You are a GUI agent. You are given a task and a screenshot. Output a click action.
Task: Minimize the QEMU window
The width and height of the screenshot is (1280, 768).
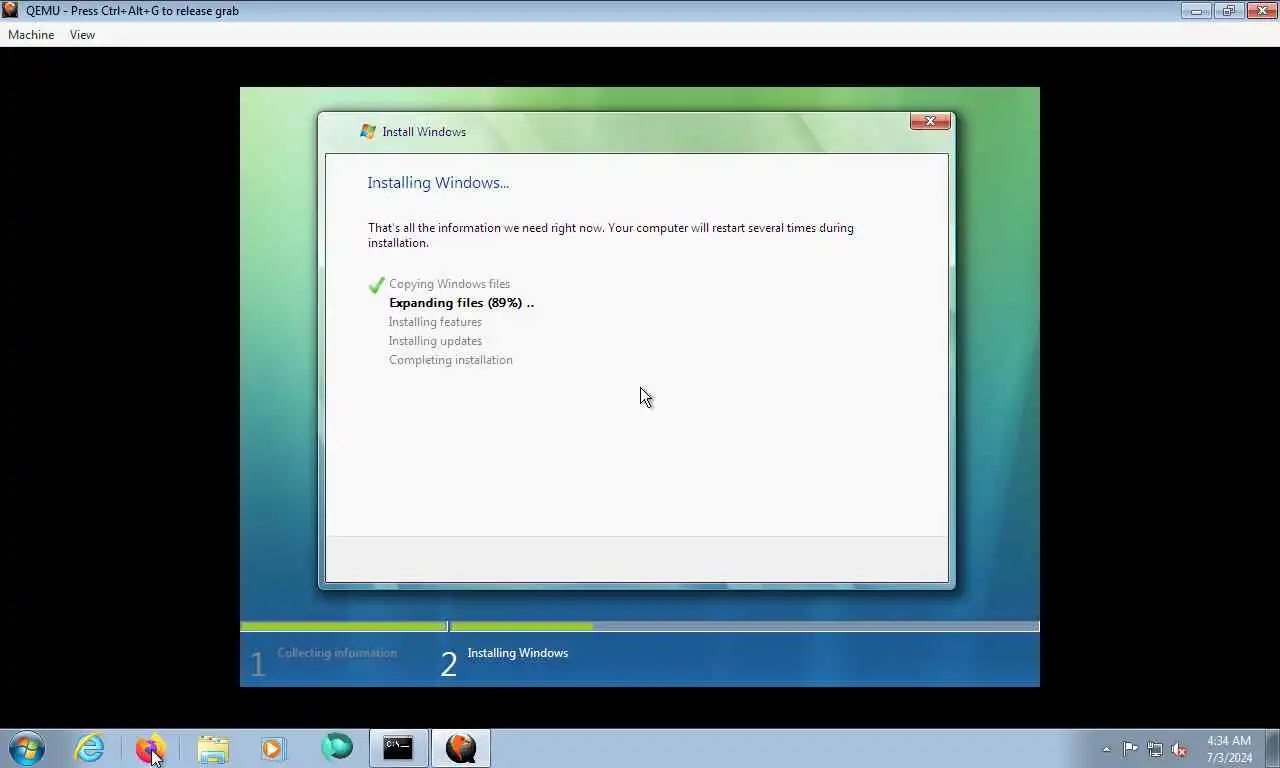[x=1195, y=11]
